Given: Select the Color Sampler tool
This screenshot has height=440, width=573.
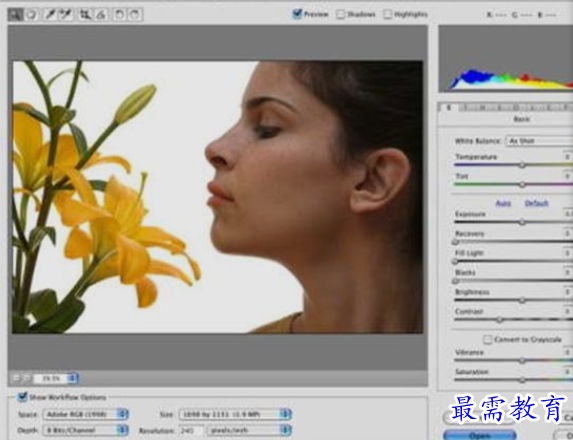Looking at the screenshot, I should pyautogui.click(x=66, y=15).
